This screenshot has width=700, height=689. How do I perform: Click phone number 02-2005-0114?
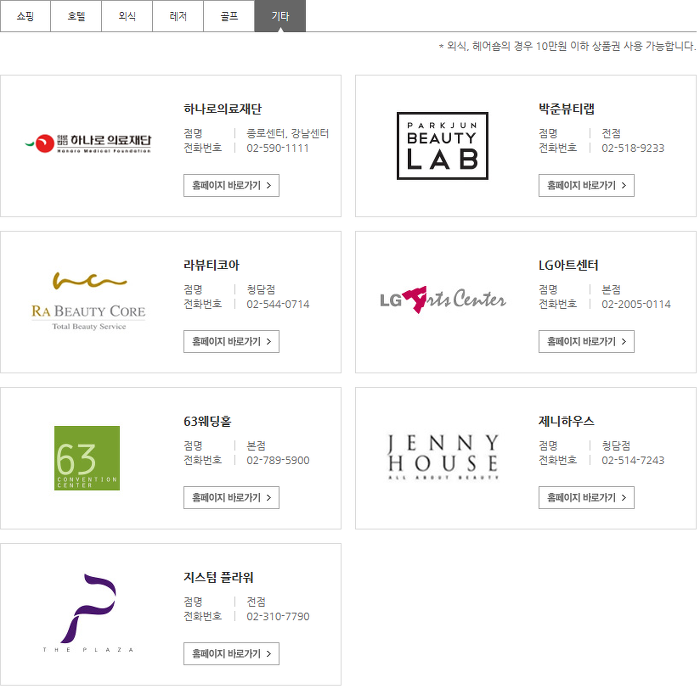click(636, 305)
